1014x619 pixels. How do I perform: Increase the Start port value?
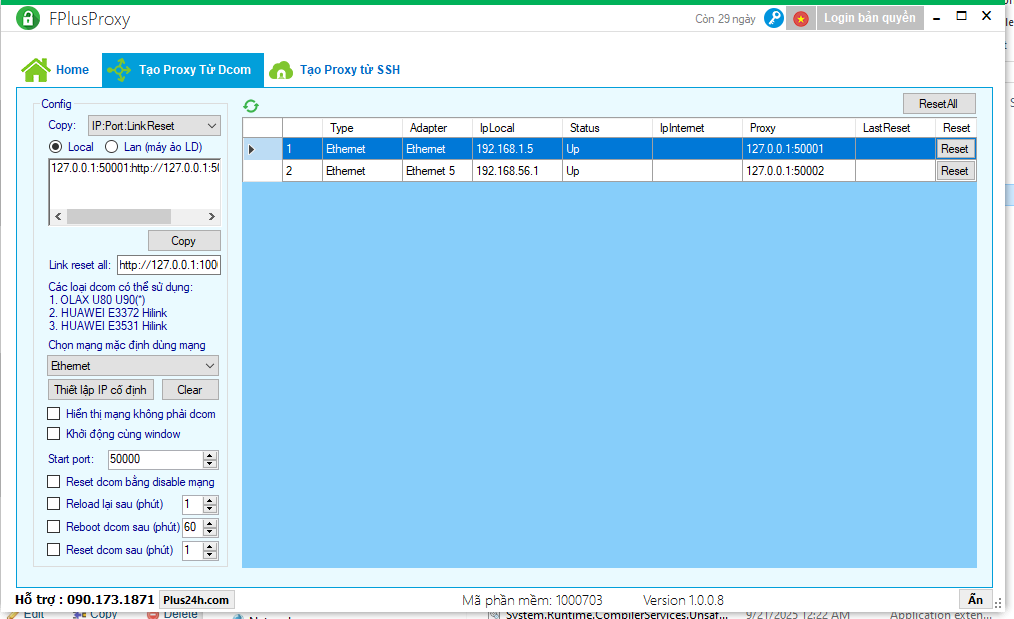point(210,455)
